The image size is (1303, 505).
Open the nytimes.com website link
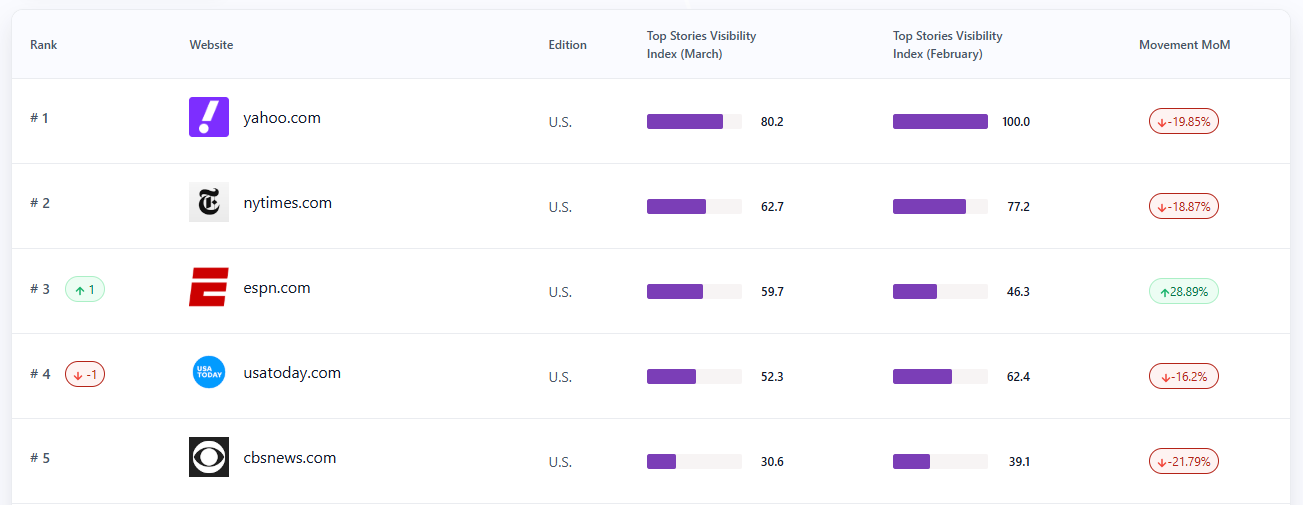(x=287, y=203)
